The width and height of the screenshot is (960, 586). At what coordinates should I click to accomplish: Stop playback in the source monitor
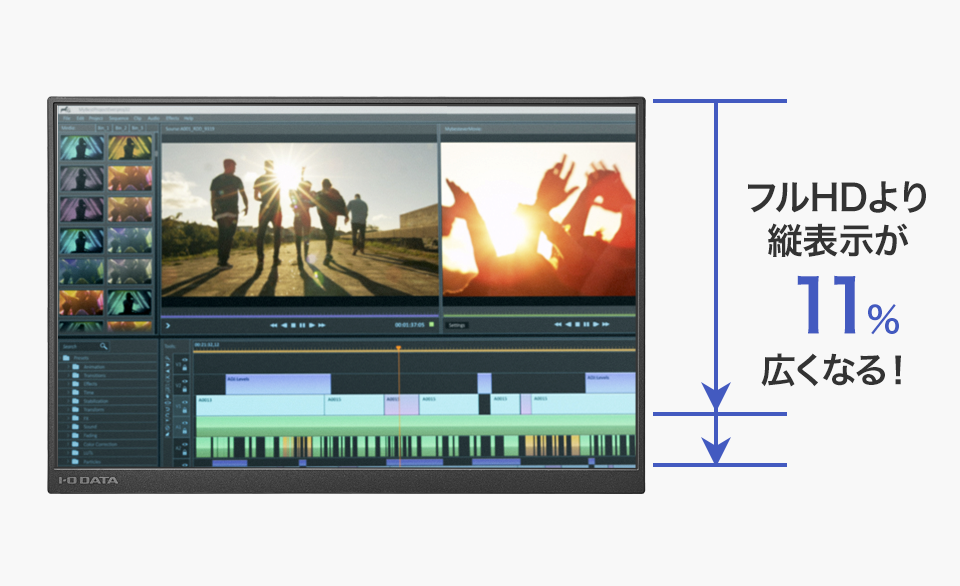point(293,325)
